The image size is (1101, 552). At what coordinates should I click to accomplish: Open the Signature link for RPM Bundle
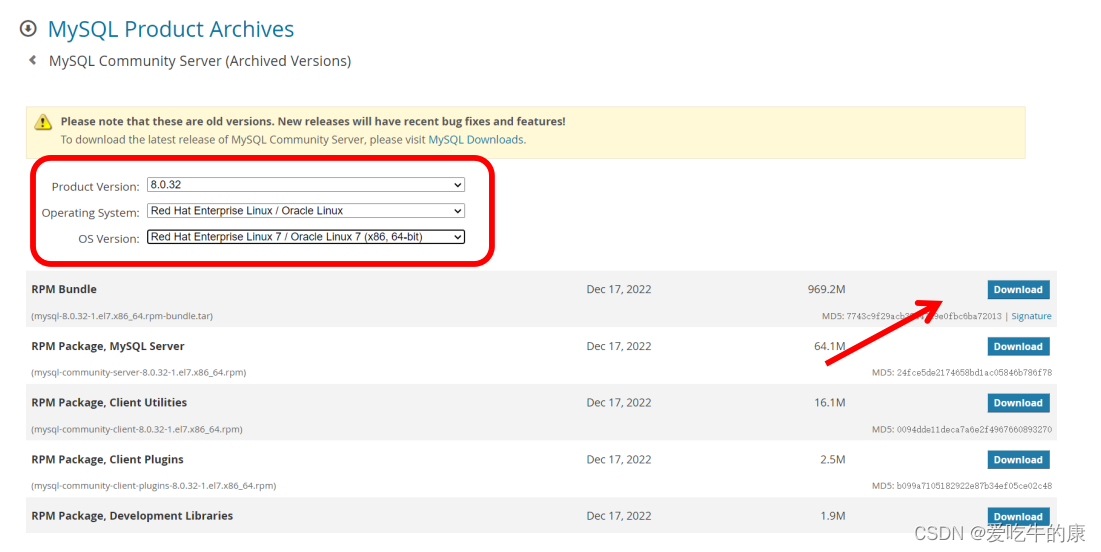coord(1031,316)
